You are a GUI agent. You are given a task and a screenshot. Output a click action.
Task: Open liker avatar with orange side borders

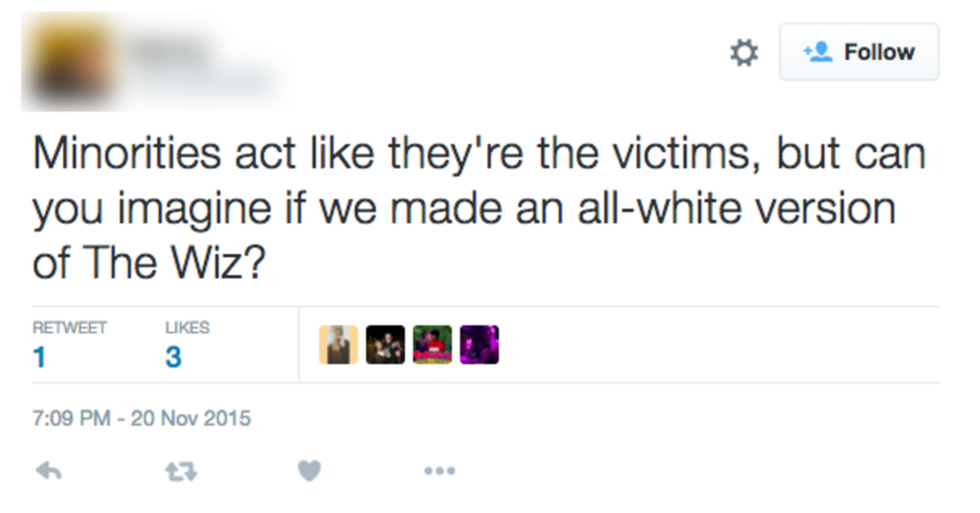pyautogui.click(x=338, y=345)
